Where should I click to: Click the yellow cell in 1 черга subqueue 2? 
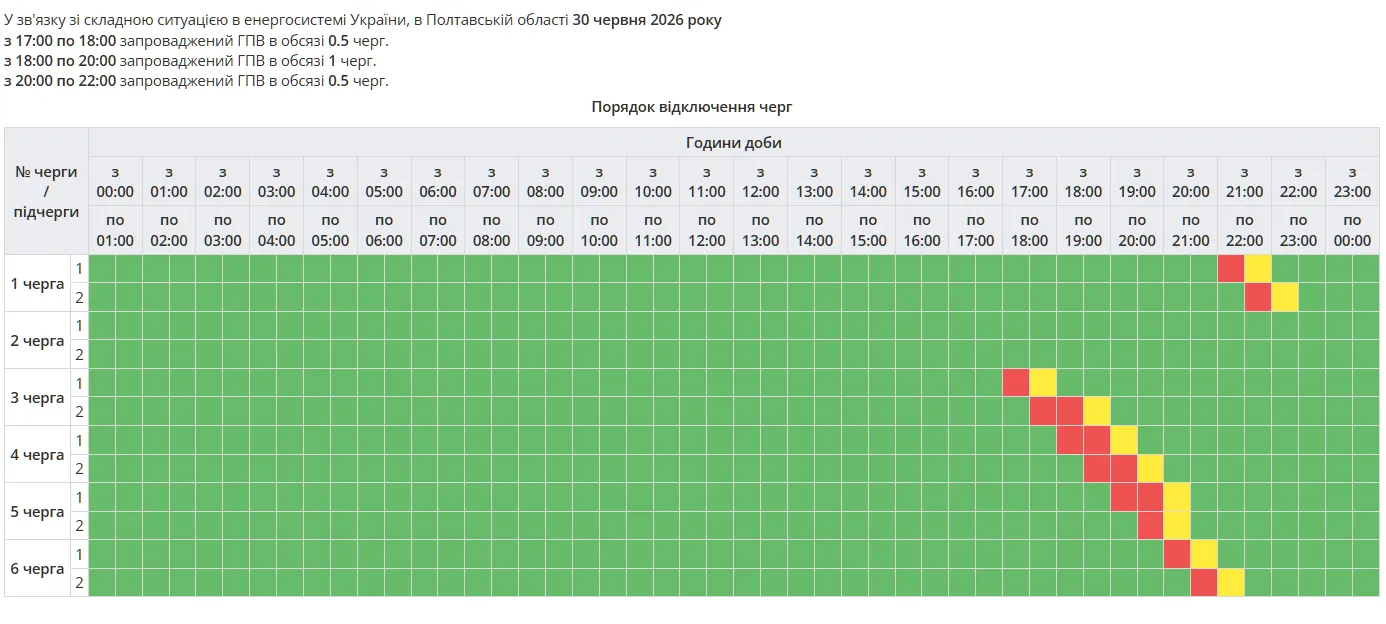[x=1285, y=297]
